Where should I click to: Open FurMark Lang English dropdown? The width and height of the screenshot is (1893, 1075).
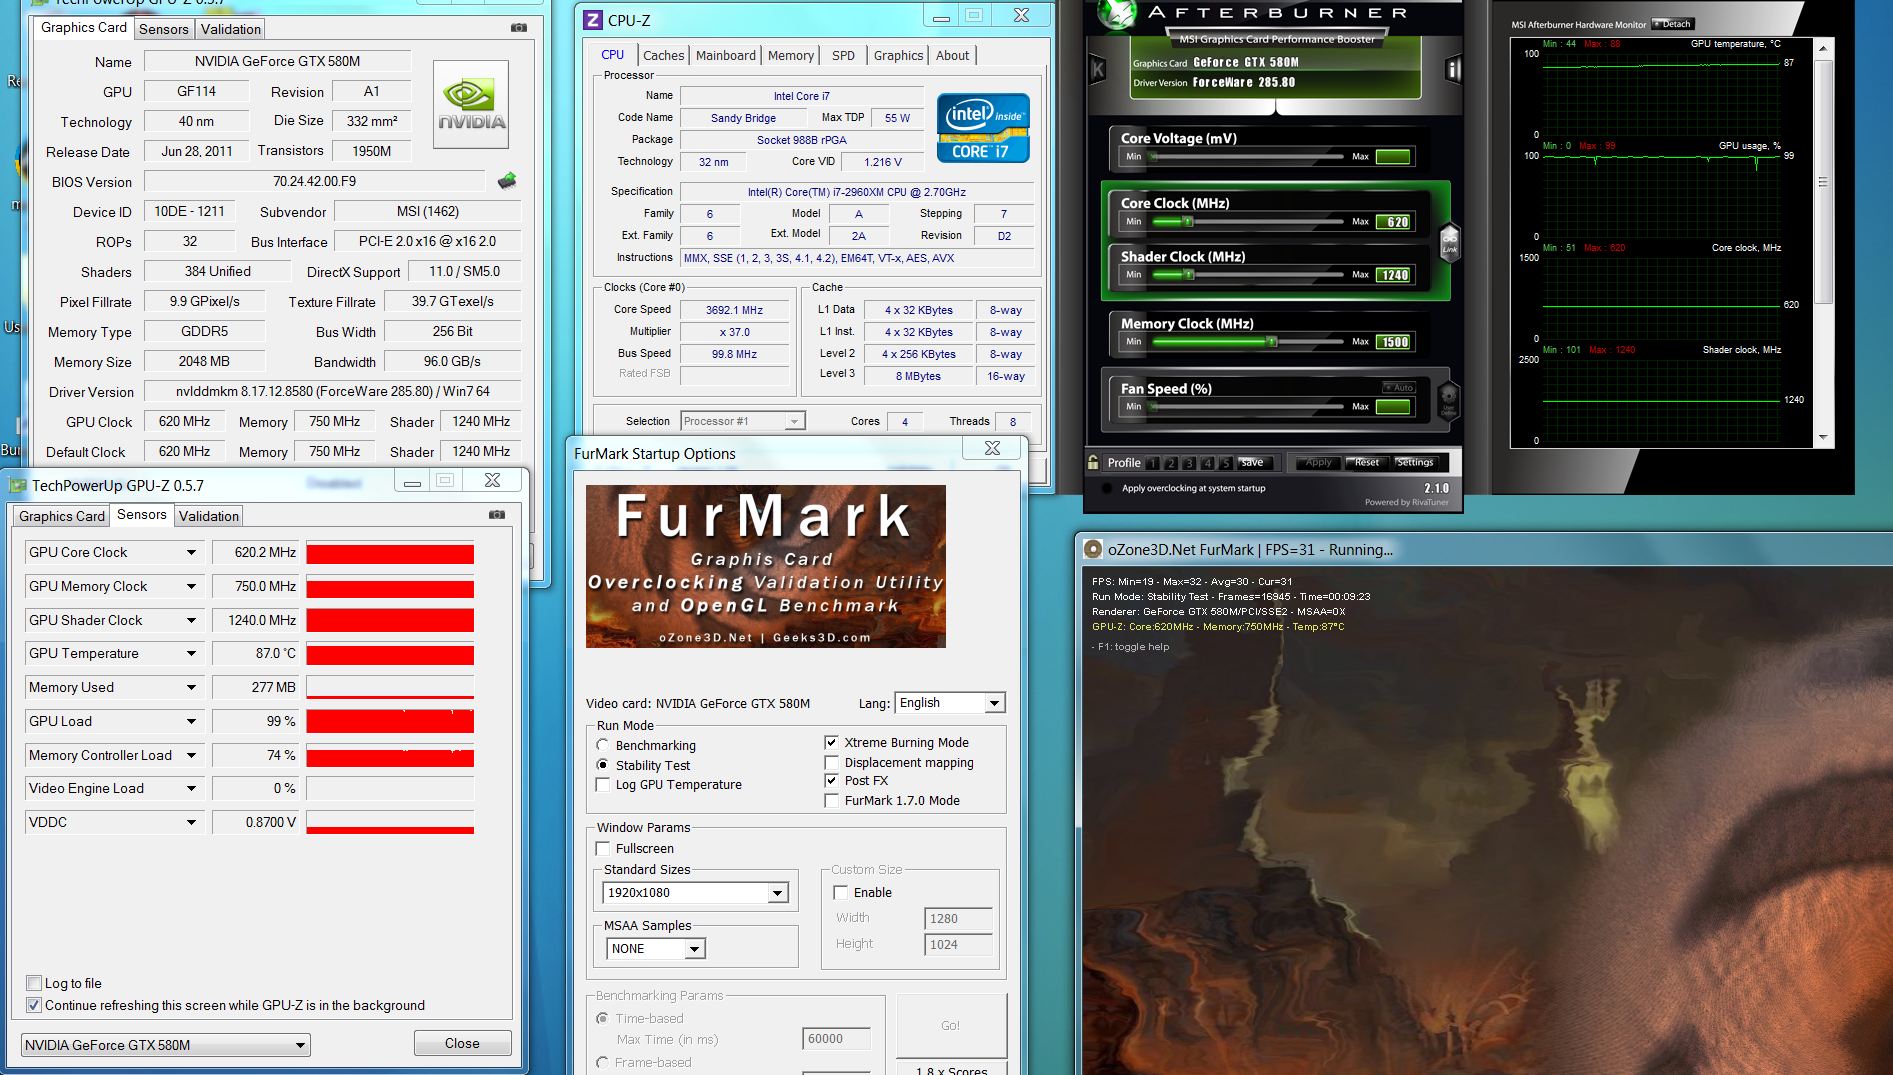coord(949,703)
